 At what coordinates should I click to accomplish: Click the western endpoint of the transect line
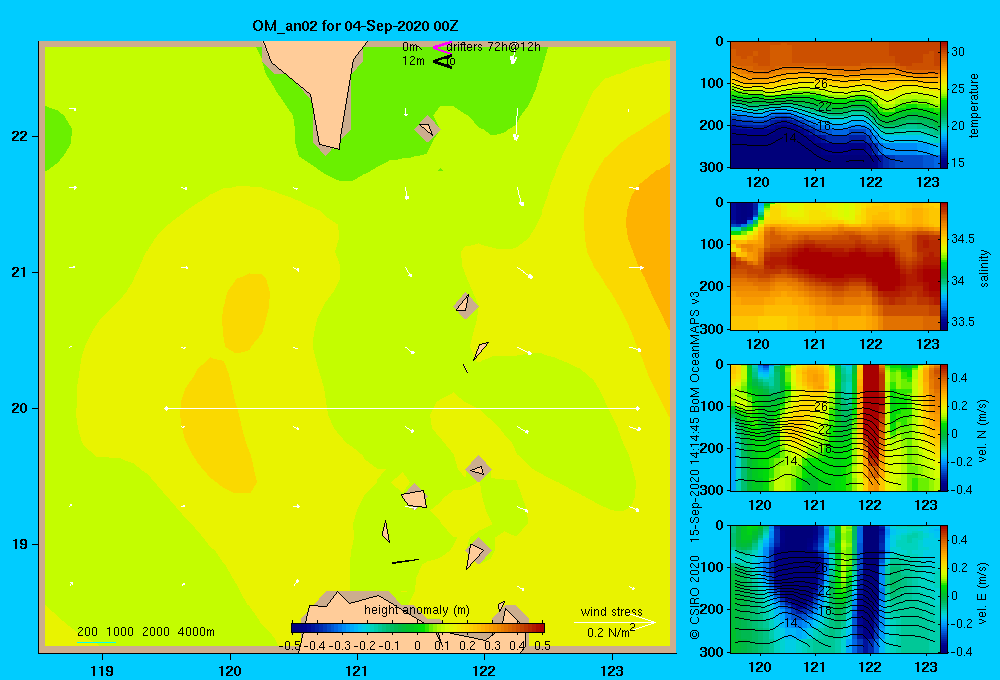click(x=166, y=408)
